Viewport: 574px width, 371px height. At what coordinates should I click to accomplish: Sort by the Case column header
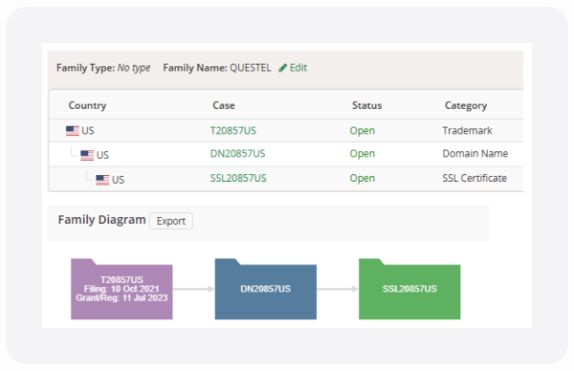tap(224, 105)
